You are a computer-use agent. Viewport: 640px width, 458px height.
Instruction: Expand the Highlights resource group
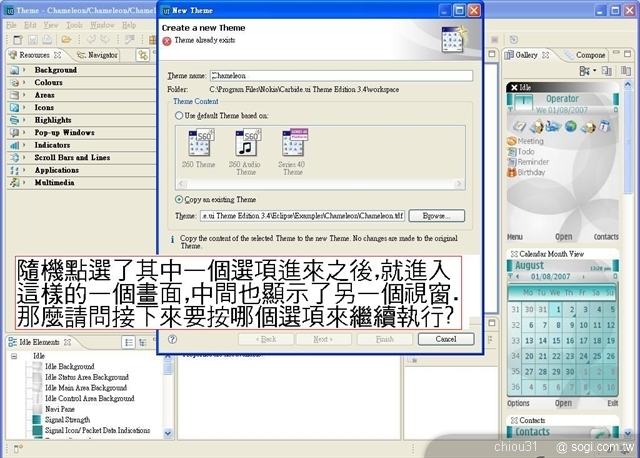point(24,120)
